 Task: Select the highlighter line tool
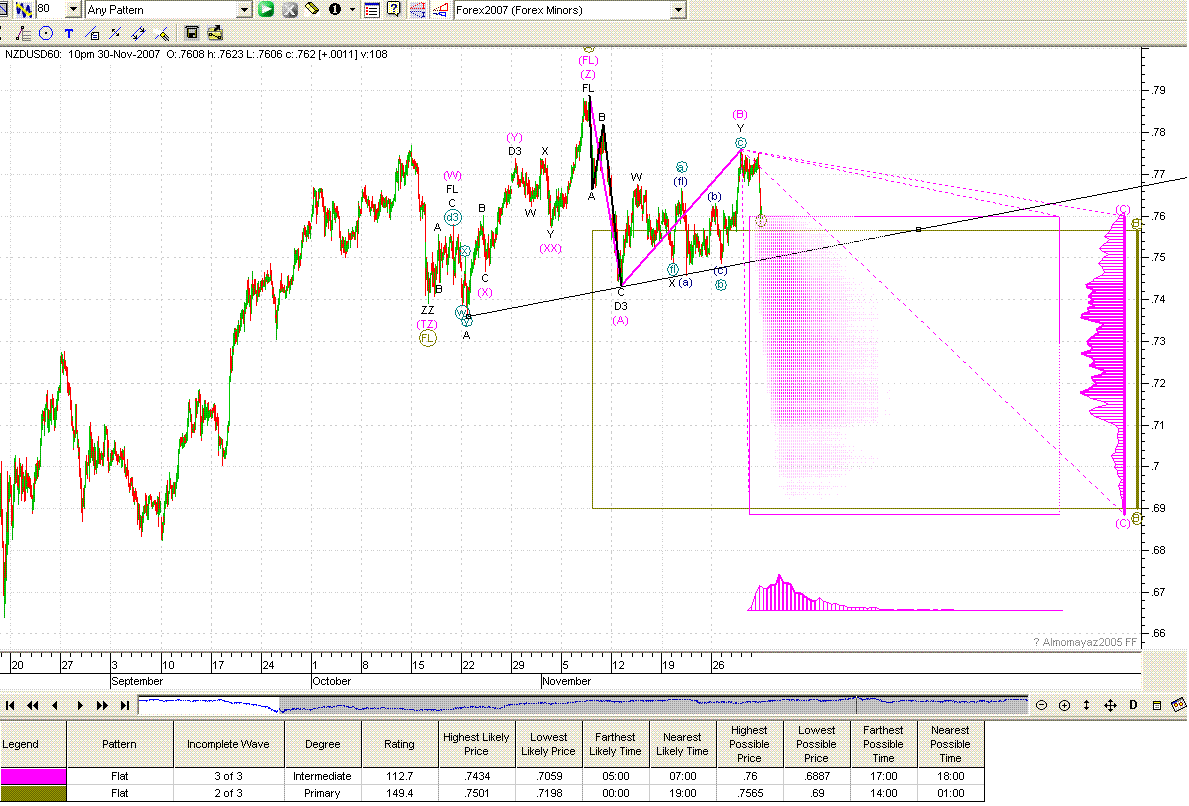(x=162, y=33)
